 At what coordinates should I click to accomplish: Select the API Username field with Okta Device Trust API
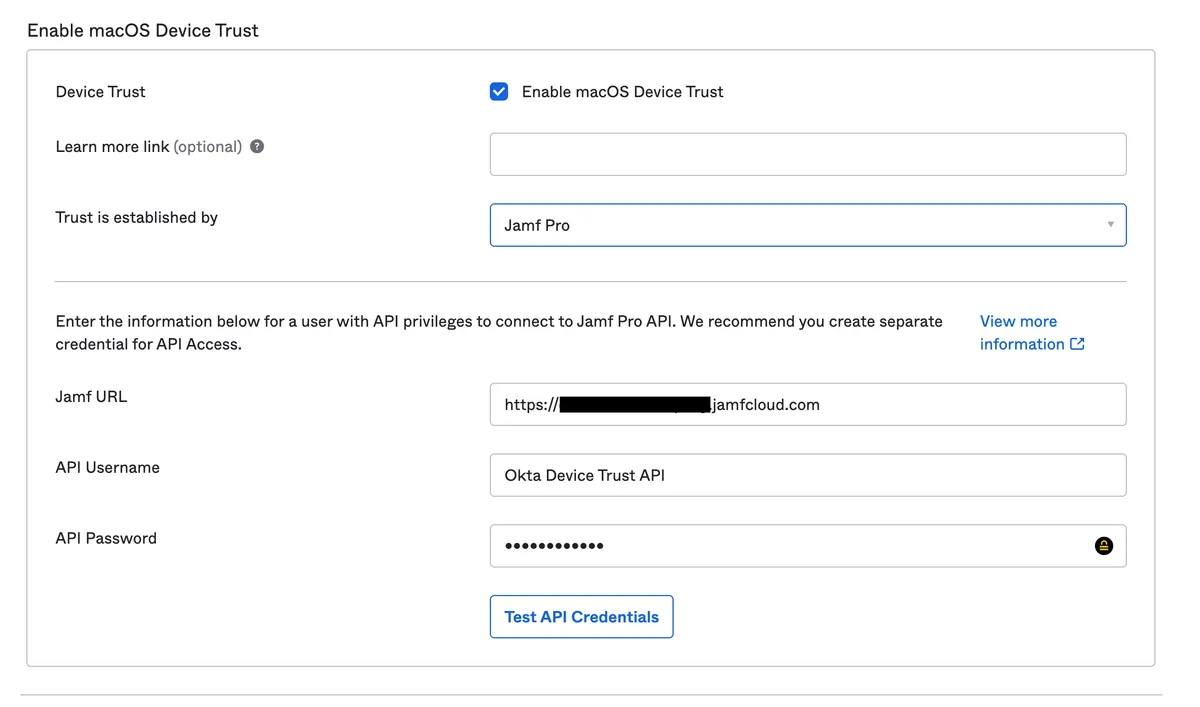807,476
